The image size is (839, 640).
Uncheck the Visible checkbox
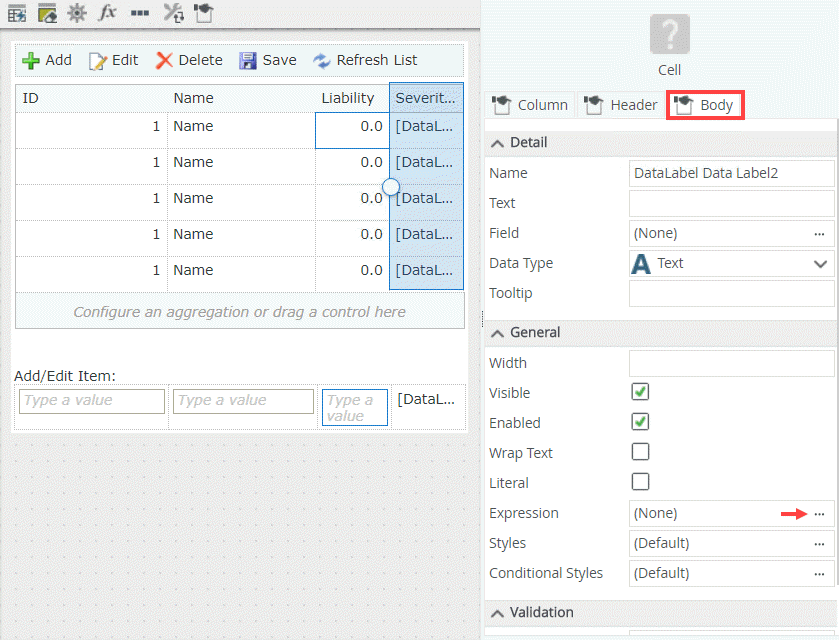coord(640,392)
